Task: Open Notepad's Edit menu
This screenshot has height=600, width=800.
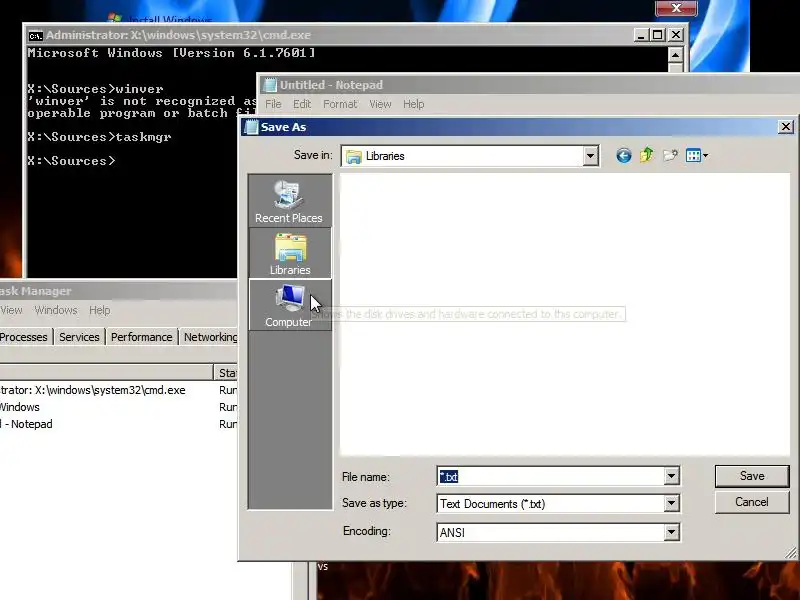Action: point(302,104)
